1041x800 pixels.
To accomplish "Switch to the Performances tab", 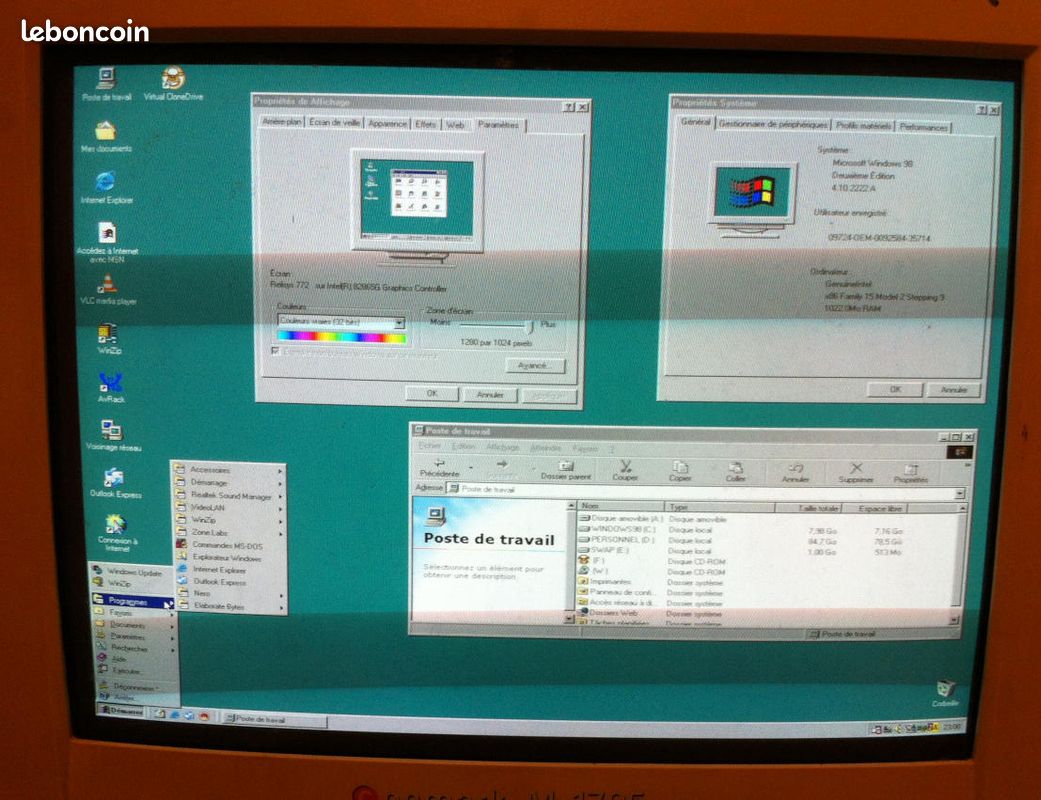I will click(x=923, y=127).
